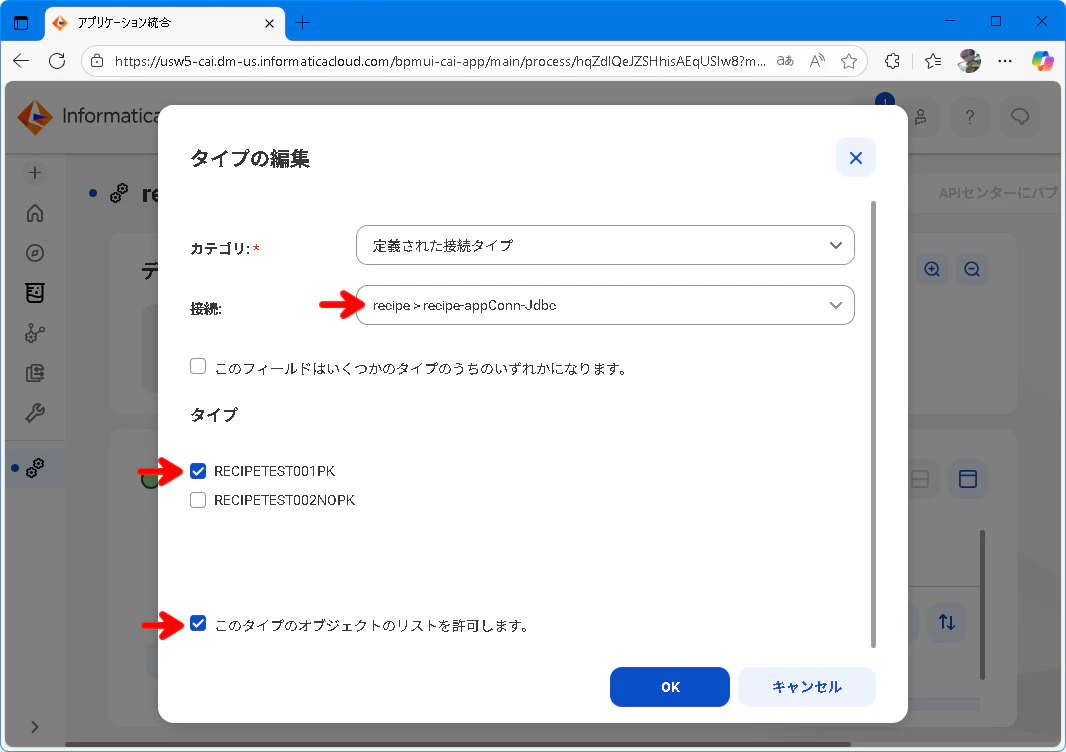Expand the left sidebar chevron

tap(35, 727)
